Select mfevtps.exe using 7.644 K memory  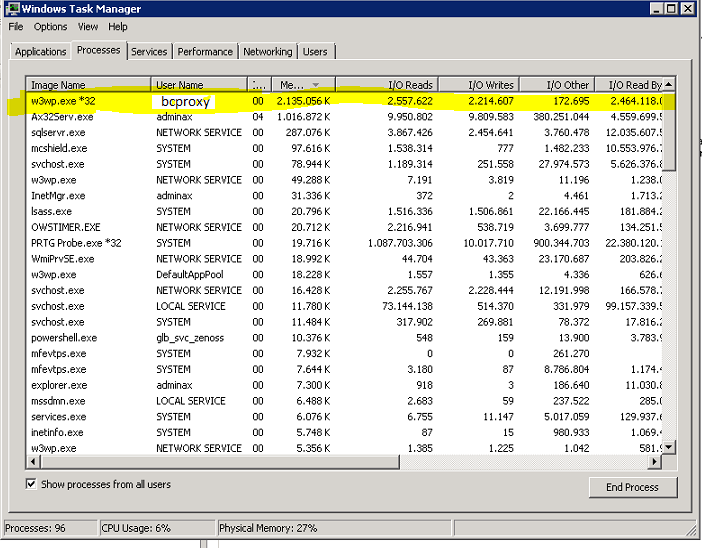(x=344, y=369)
